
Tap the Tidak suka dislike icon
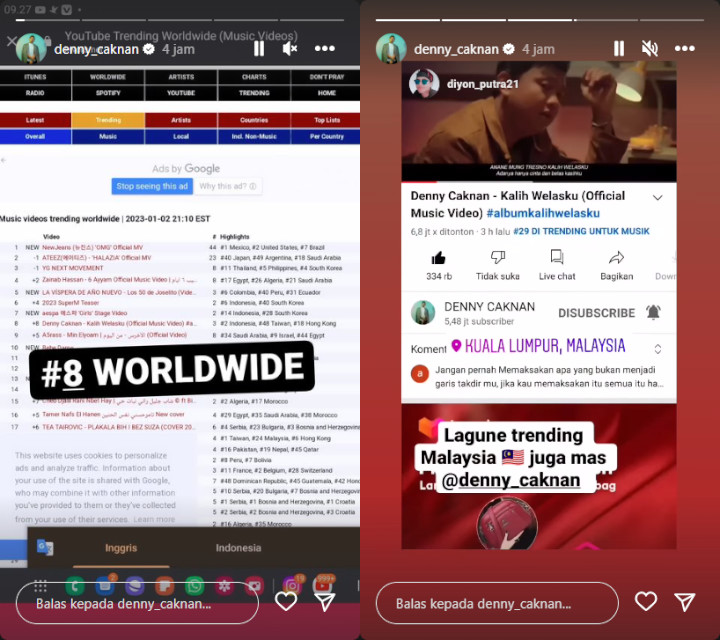[498, 258]
